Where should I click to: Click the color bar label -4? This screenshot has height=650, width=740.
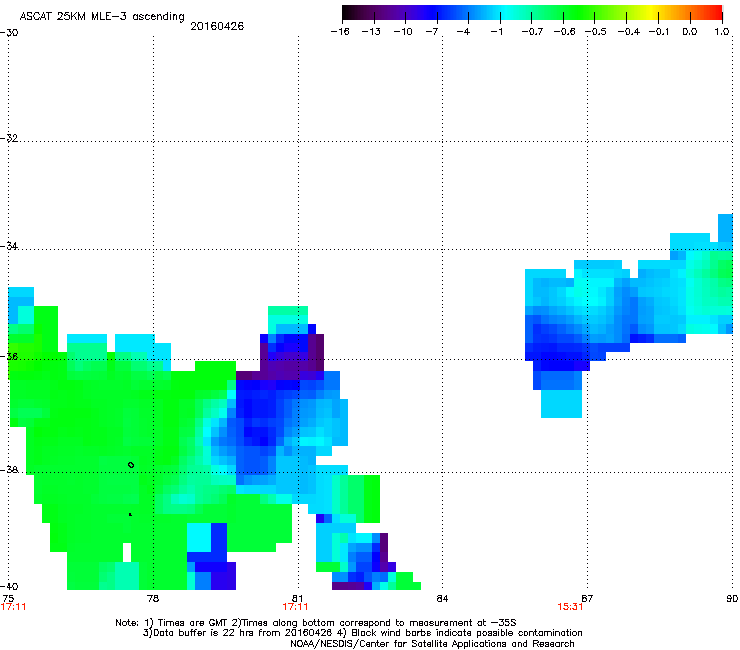(463, 32)
